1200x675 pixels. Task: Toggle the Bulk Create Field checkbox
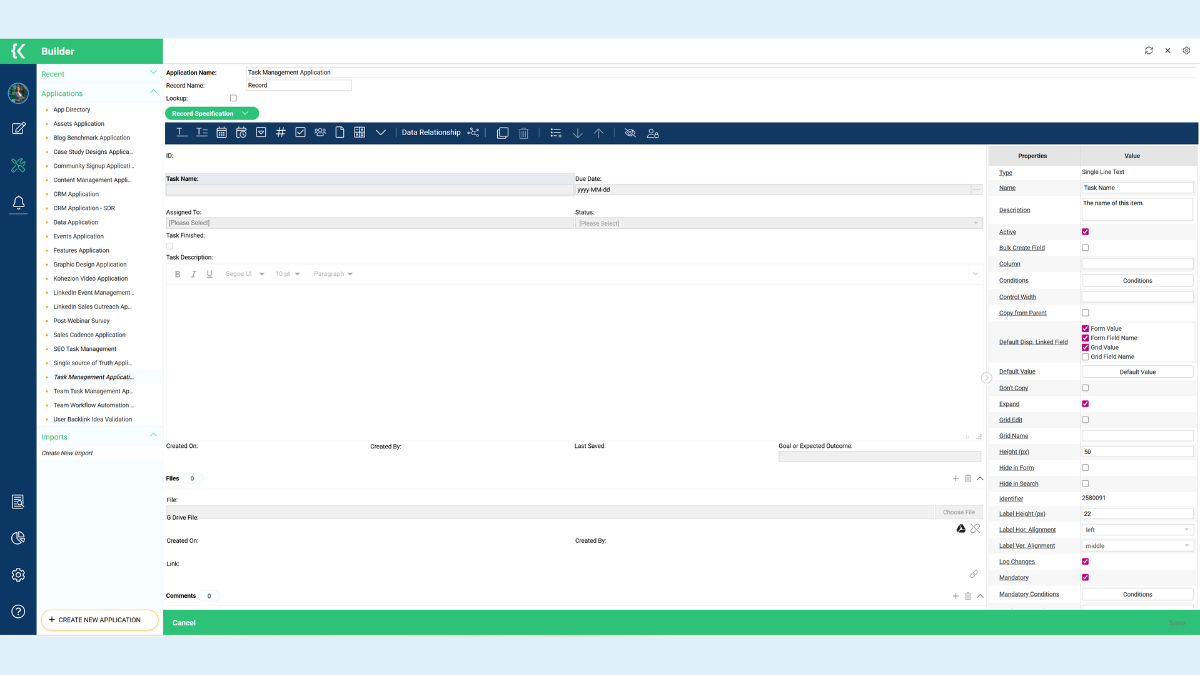[x=1086, y=248]
